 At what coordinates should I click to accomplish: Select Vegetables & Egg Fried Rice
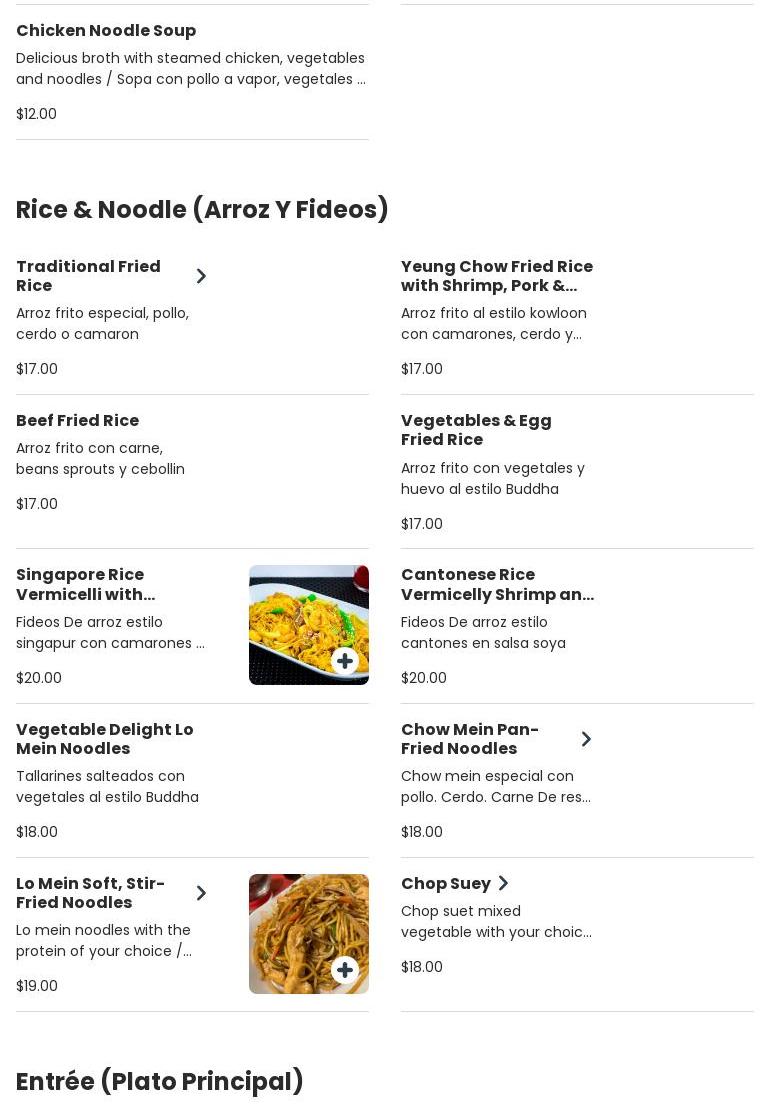pos(476,430)
